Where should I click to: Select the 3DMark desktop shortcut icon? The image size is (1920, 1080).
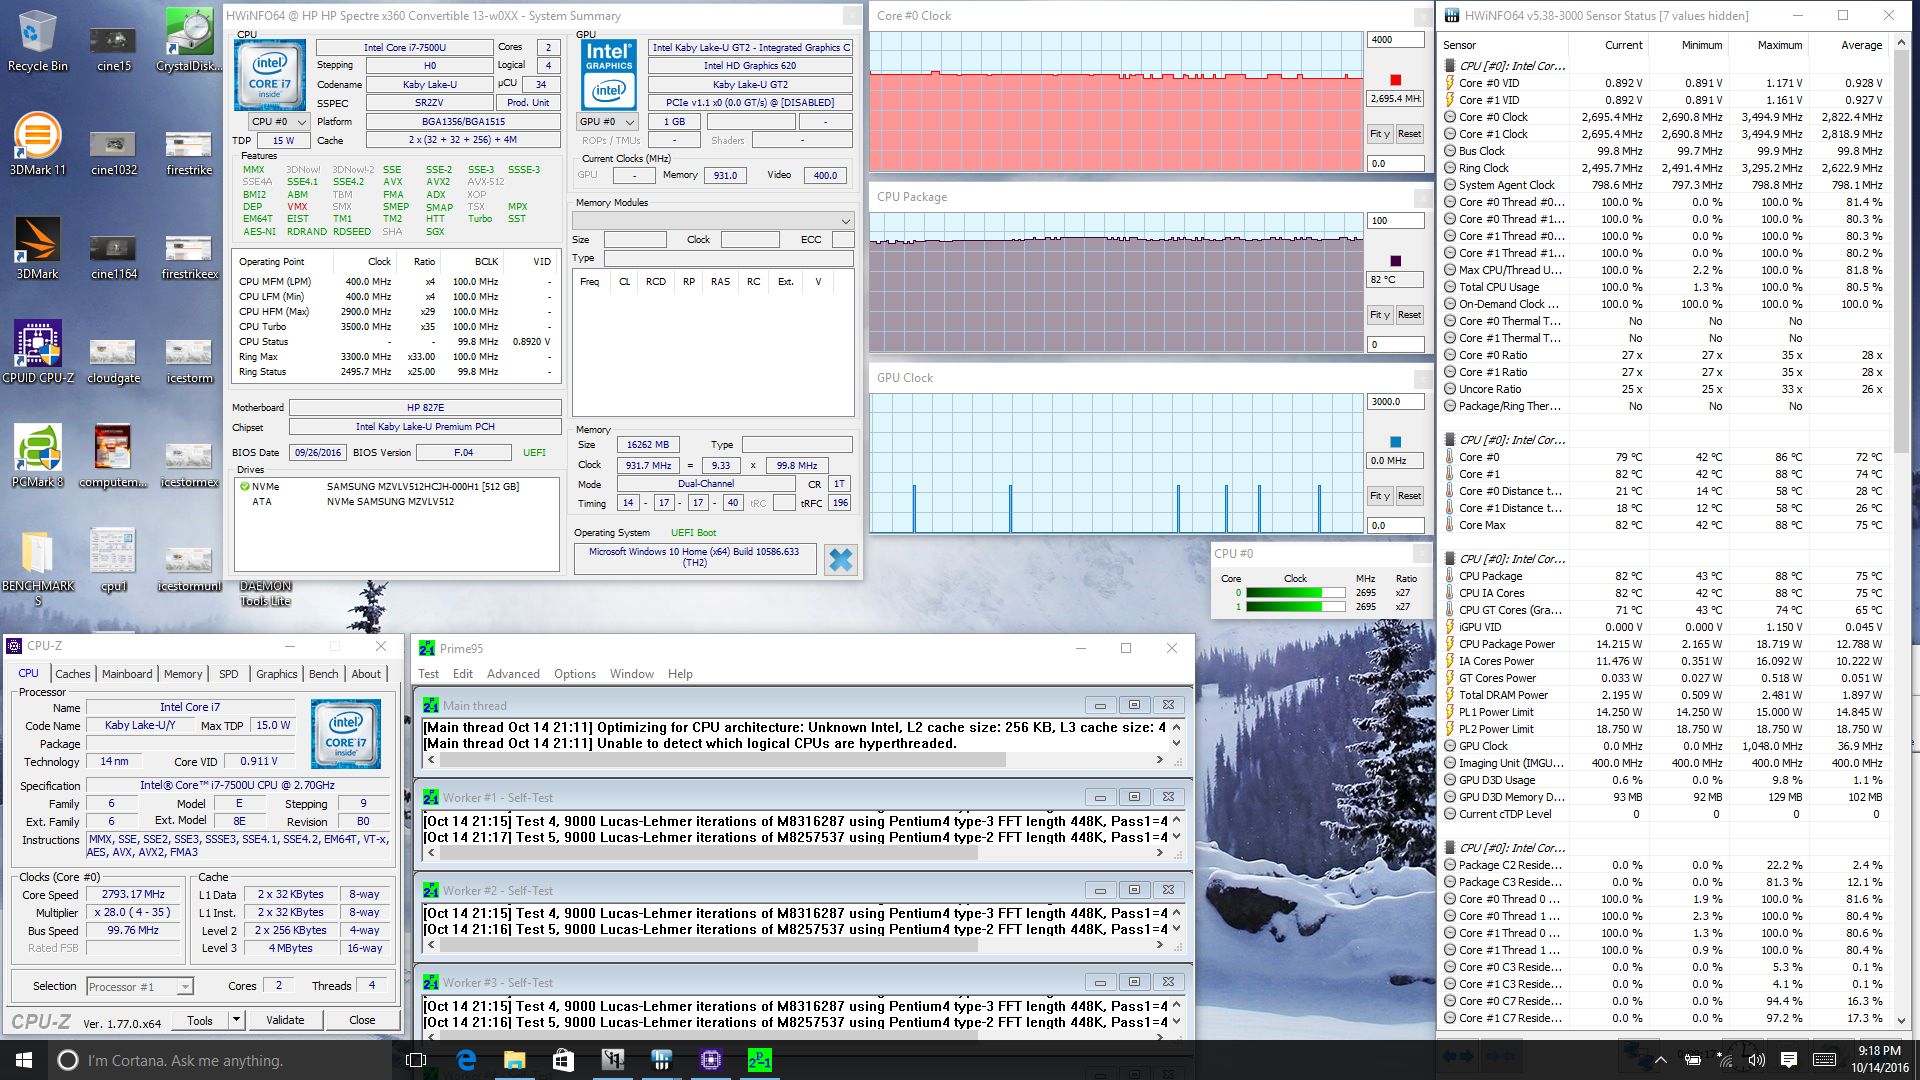point(37,248)
